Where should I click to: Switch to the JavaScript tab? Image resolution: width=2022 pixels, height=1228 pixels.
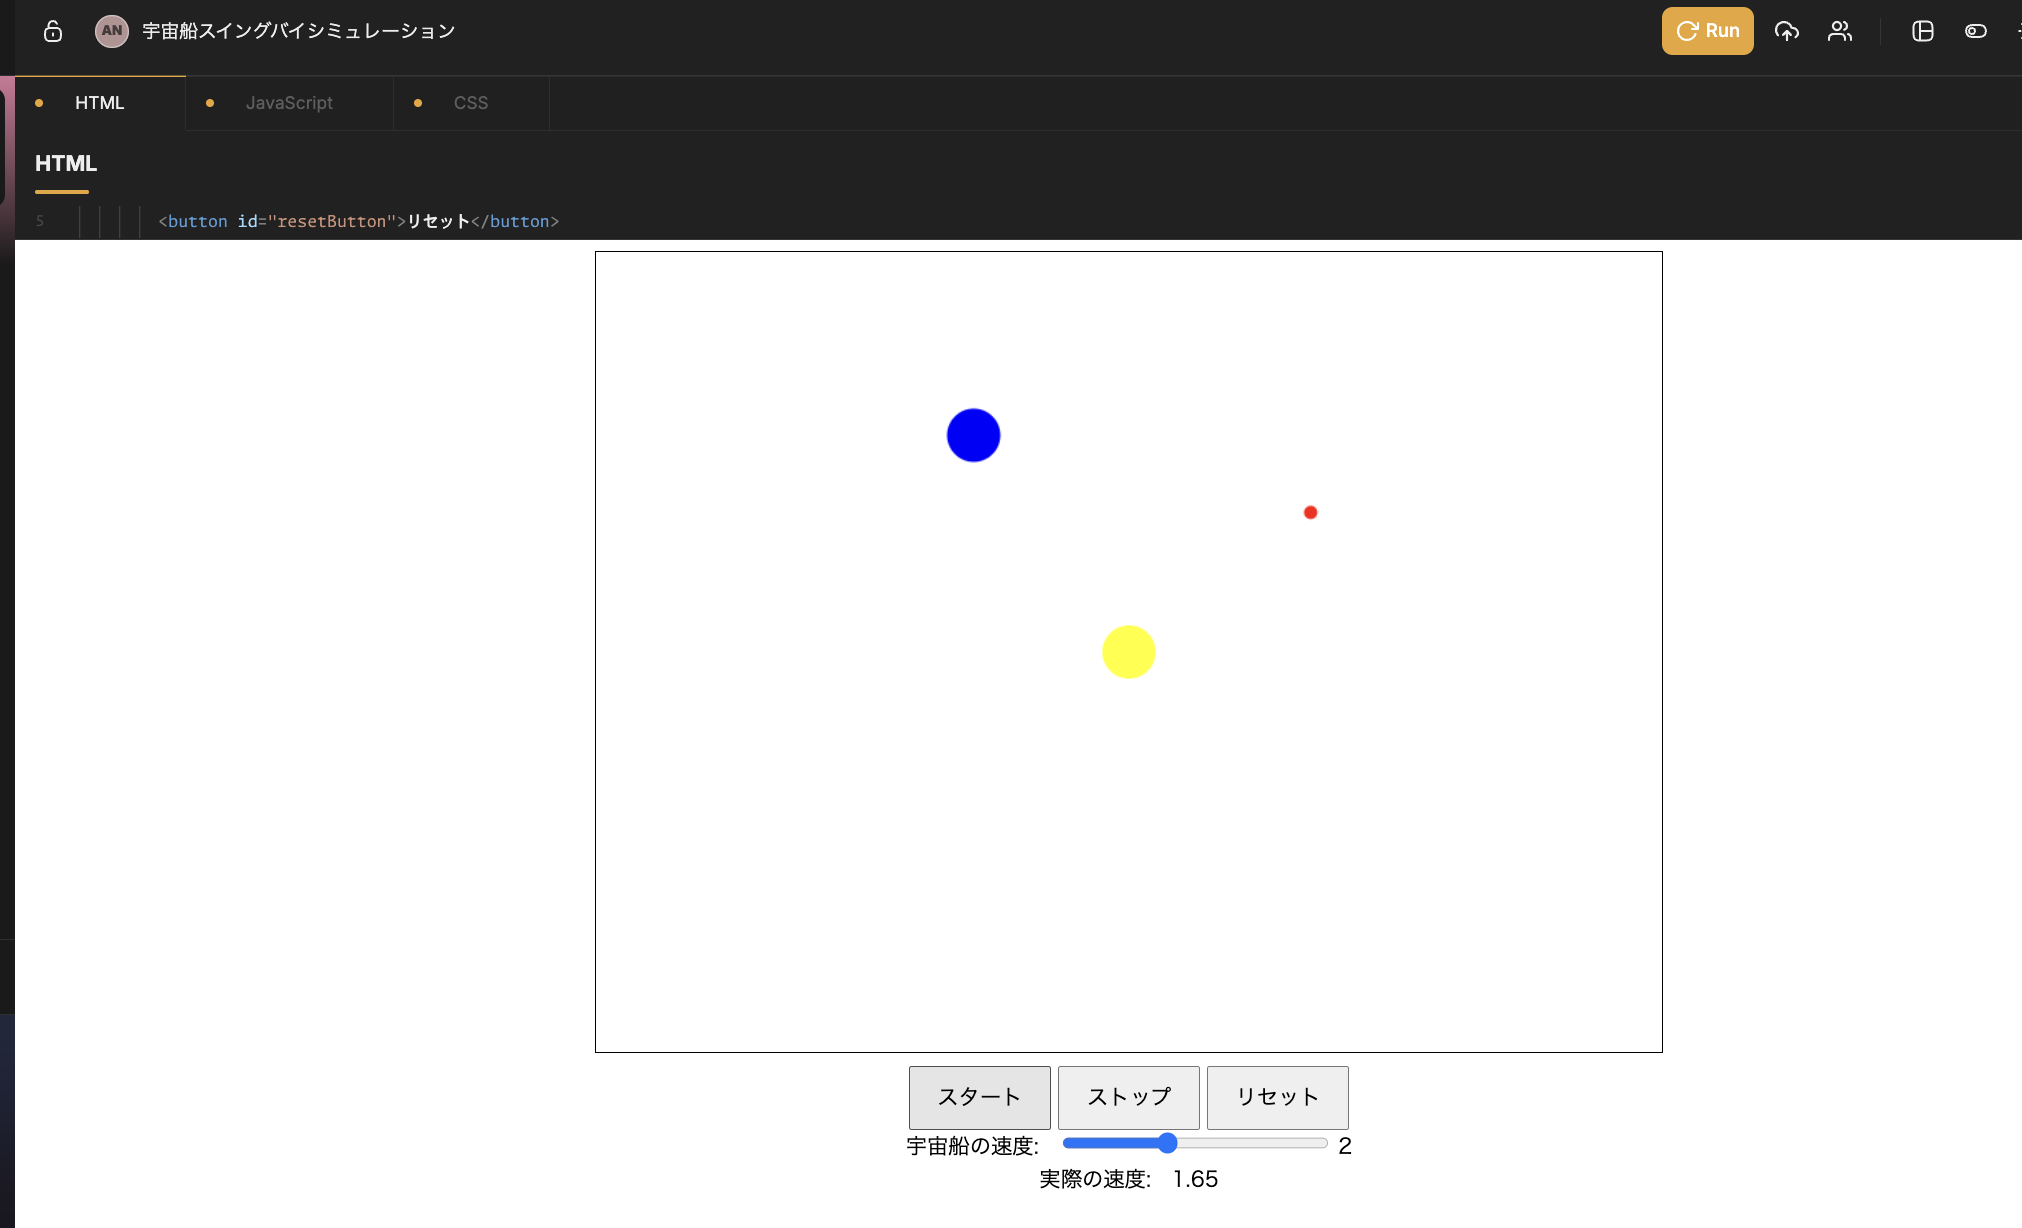289,103
